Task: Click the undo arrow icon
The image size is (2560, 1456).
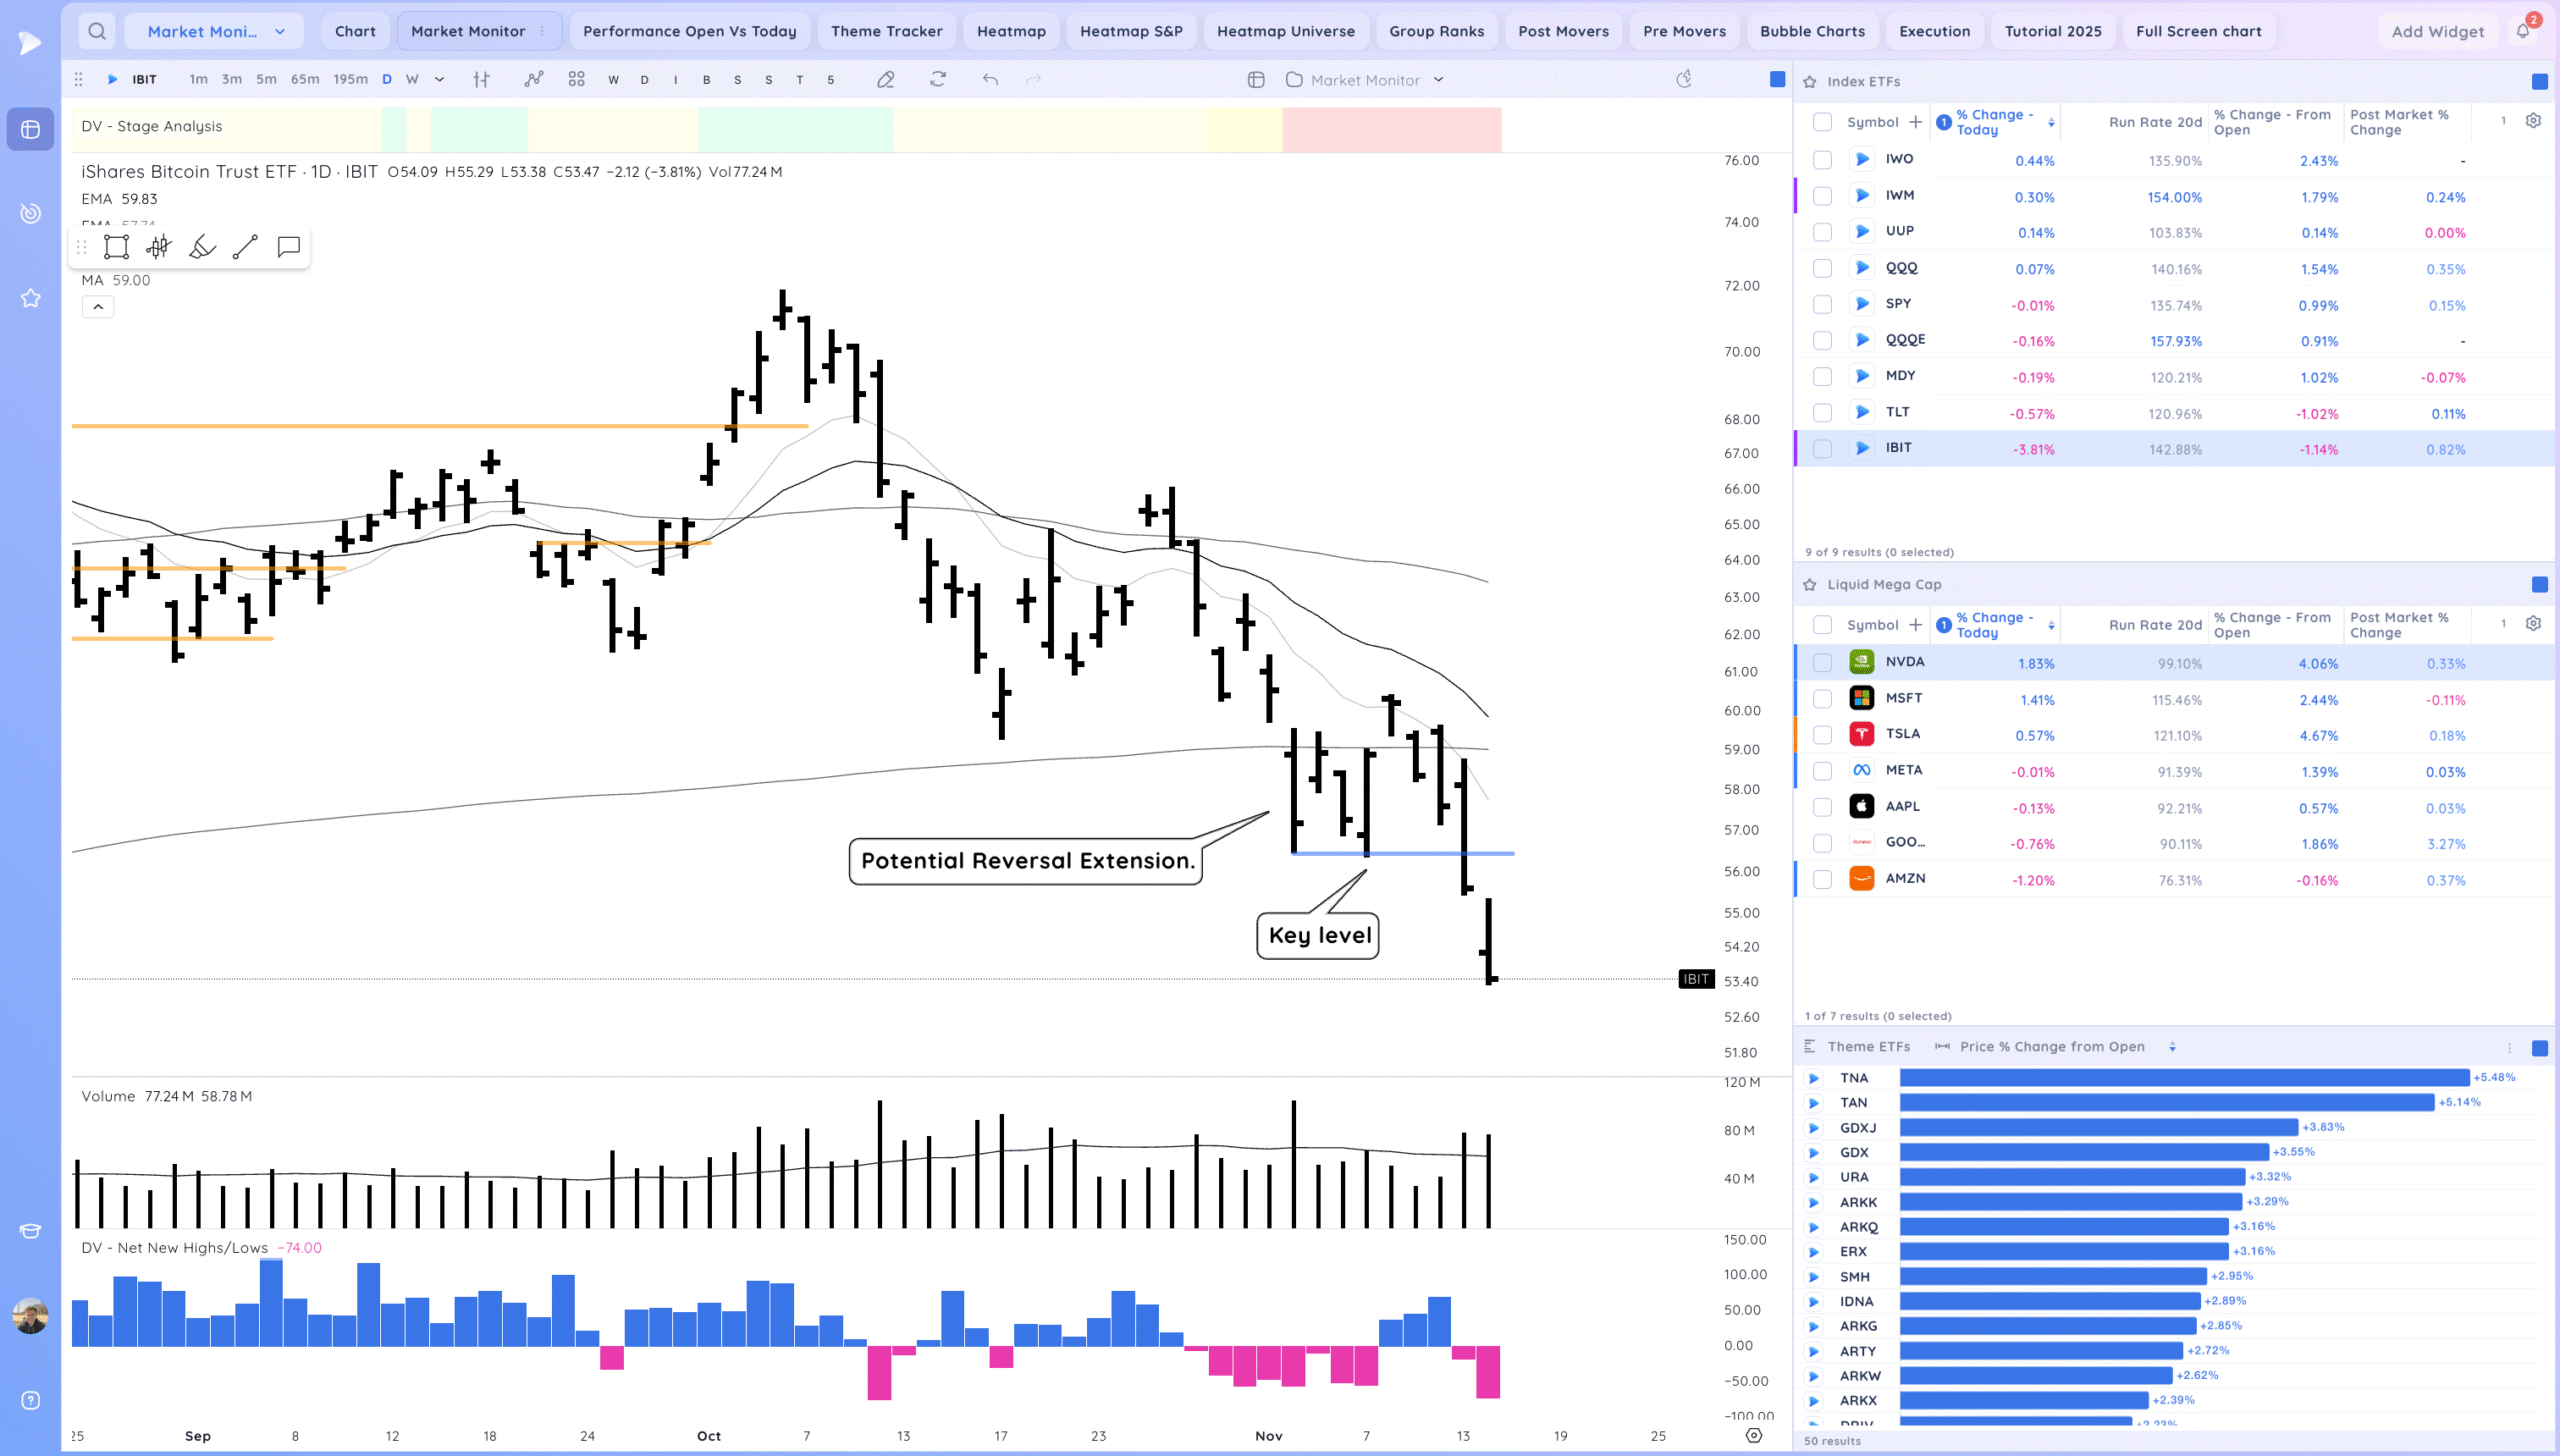Action: click(990, 80)
